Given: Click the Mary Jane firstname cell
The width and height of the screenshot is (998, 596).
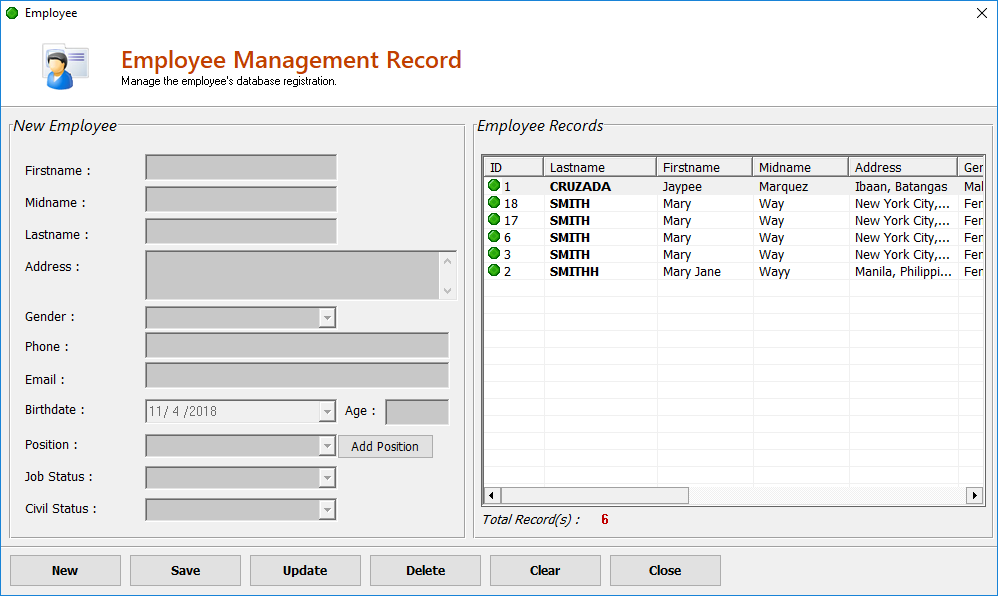Looking at the screenshot, I should [691, 271].
